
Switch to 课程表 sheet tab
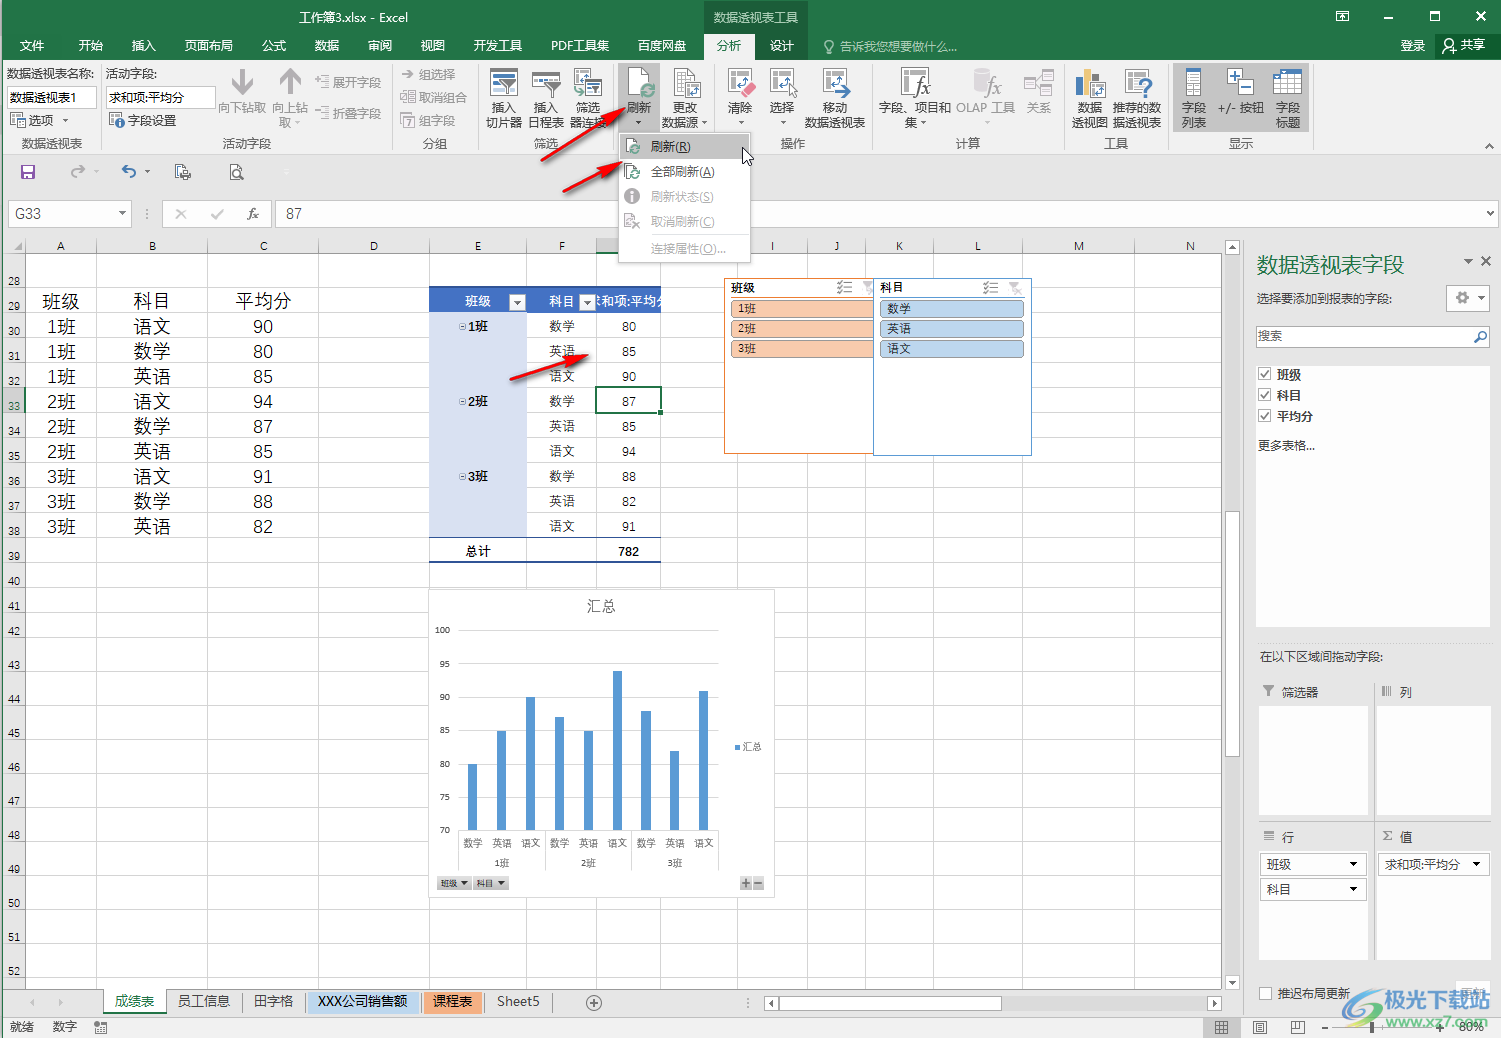452,1001
